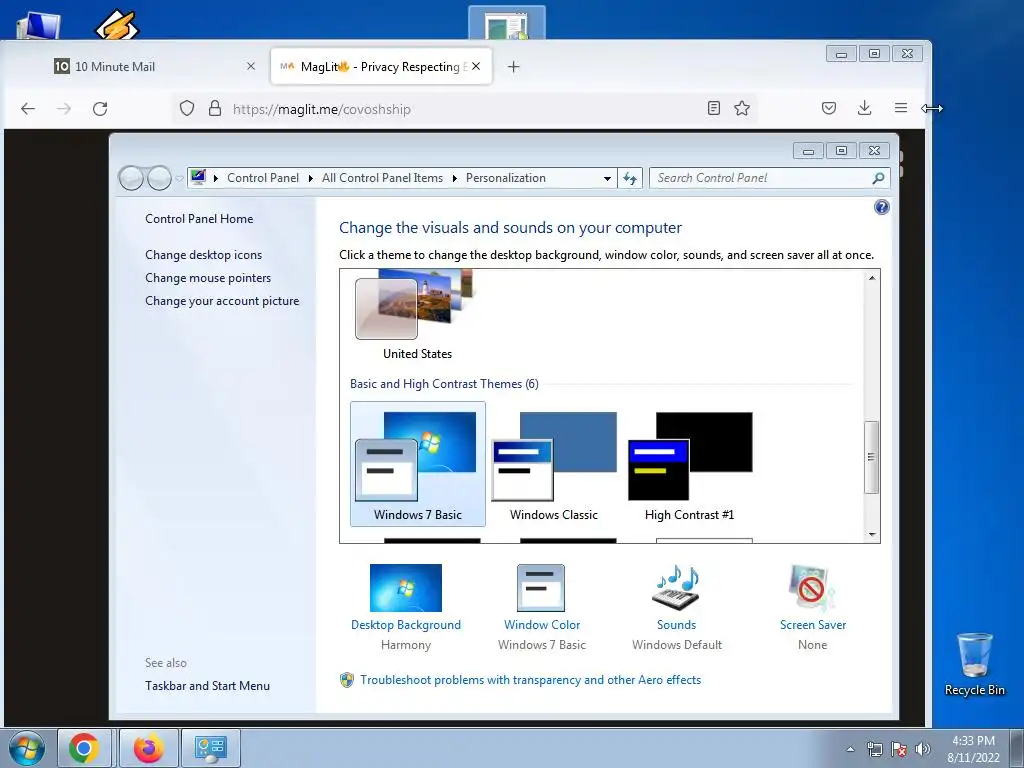The height and width of the screenshot is (768, 1024).
Task: Click Control Panel taskbar button
Action: tap(210, 748)
